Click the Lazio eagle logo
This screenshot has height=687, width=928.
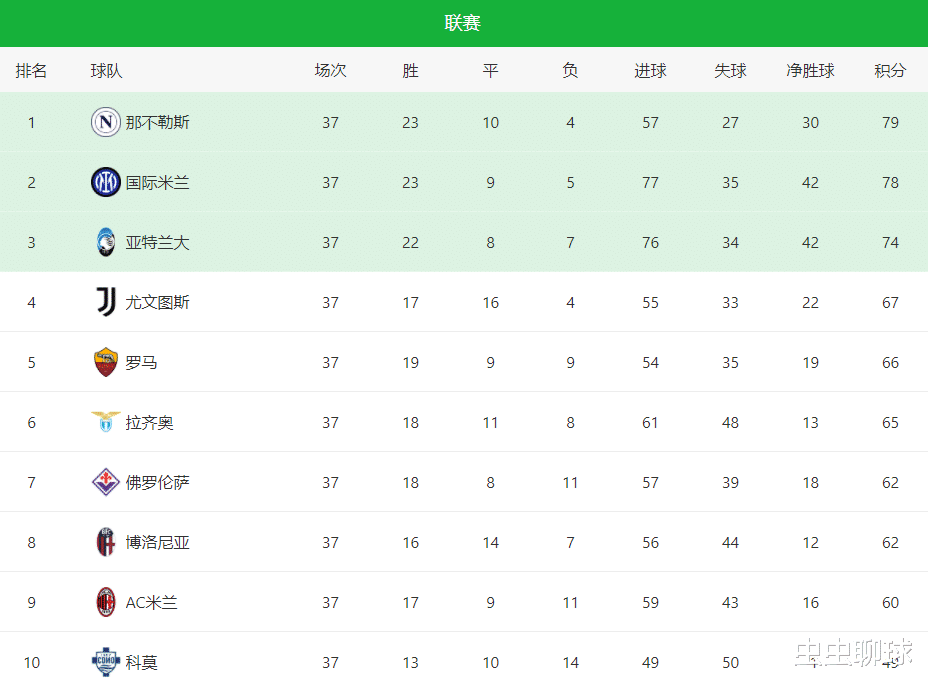click(x=106, y=422)
